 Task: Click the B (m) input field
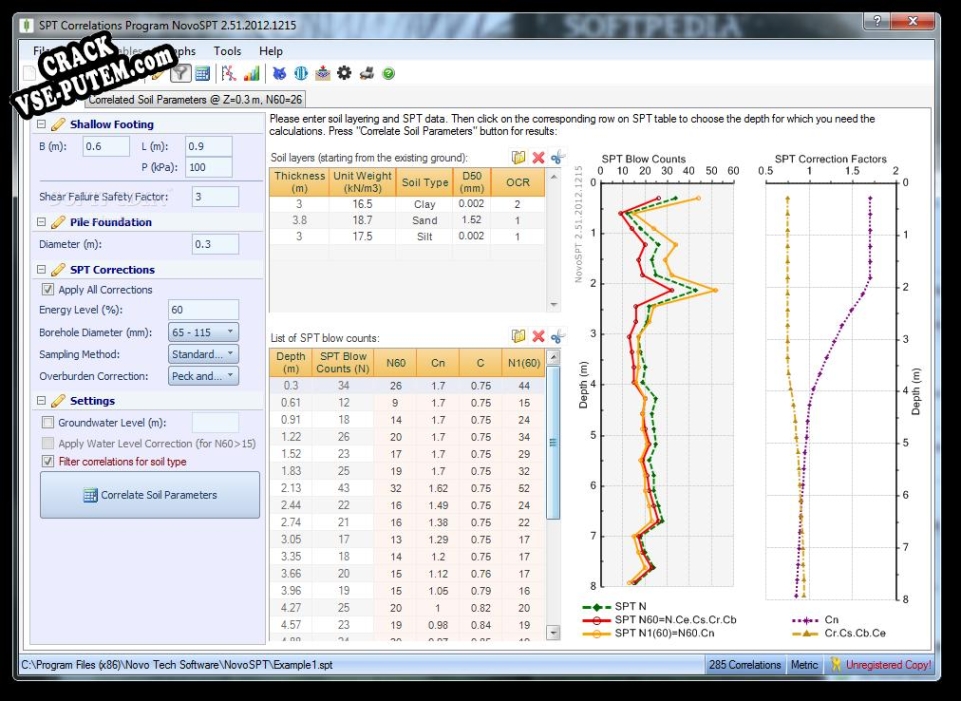point(106,146)
